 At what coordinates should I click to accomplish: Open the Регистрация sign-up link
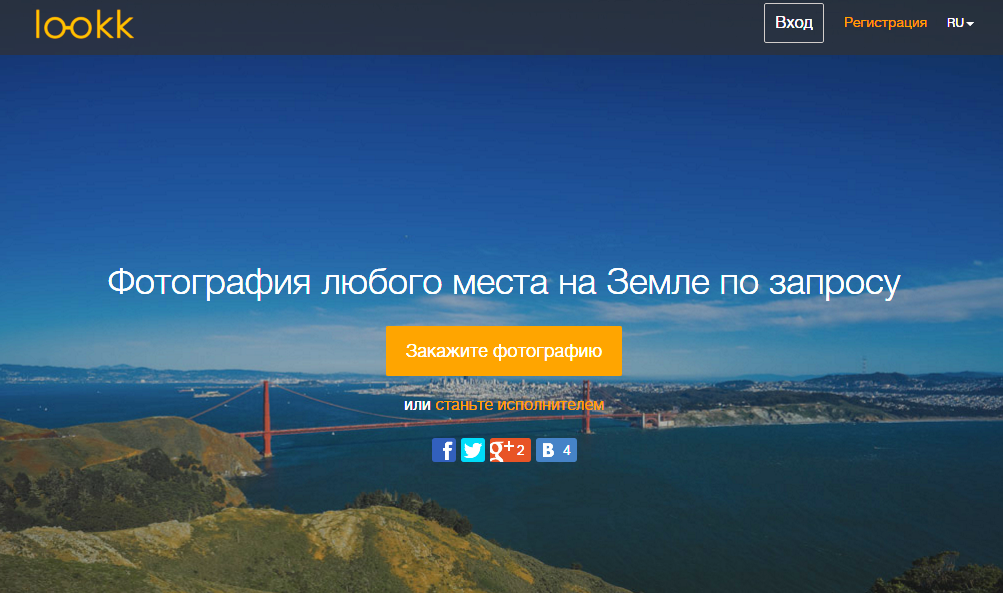pyautogui.click(x=885, y=23)
